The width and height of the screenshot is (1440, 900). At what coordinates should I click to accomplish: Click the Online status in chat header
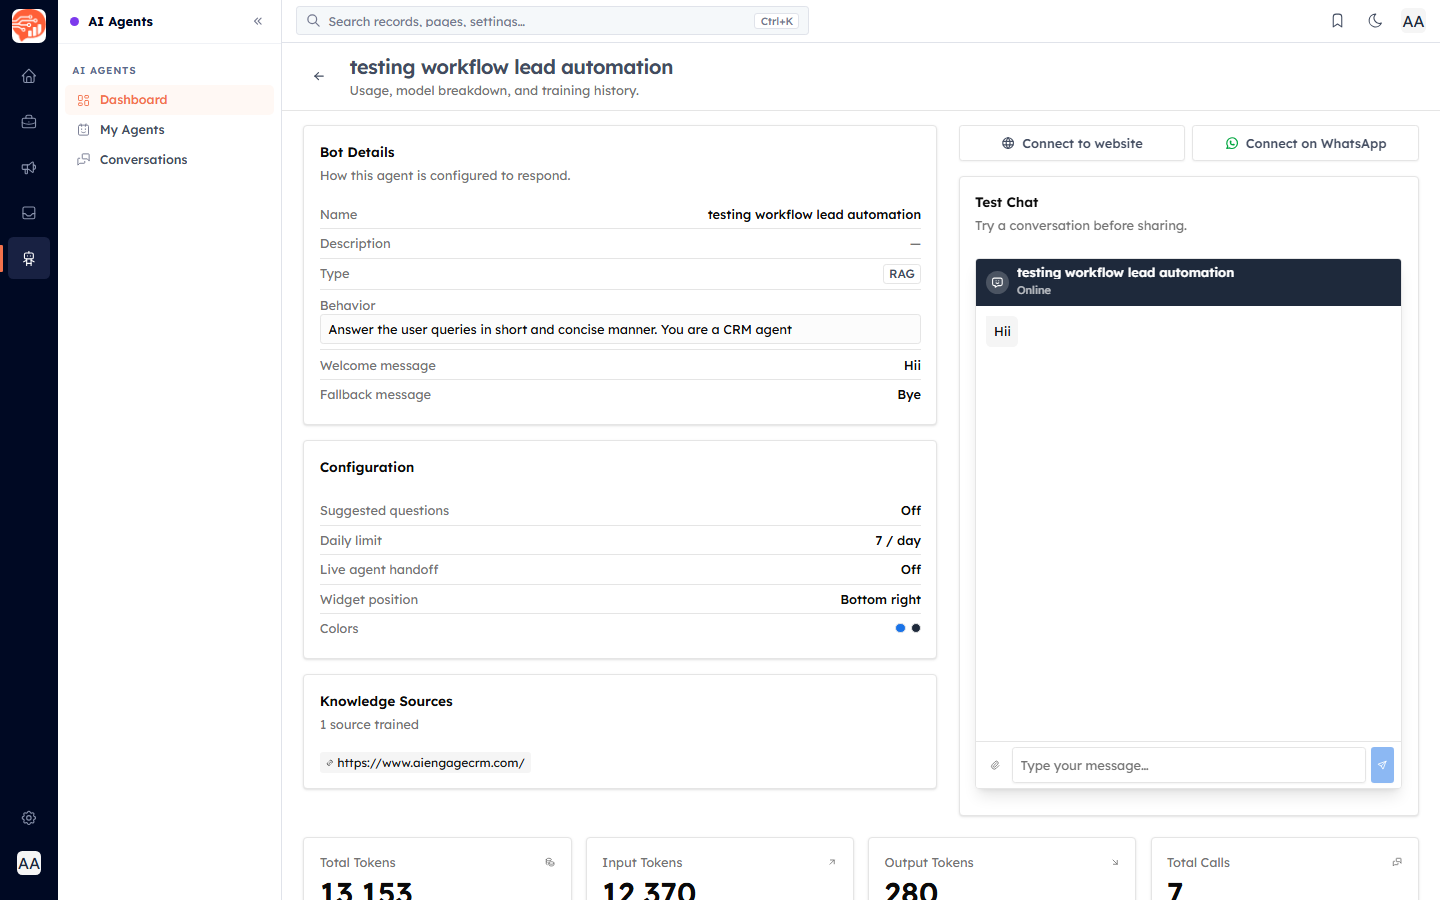click(1034, 290)
